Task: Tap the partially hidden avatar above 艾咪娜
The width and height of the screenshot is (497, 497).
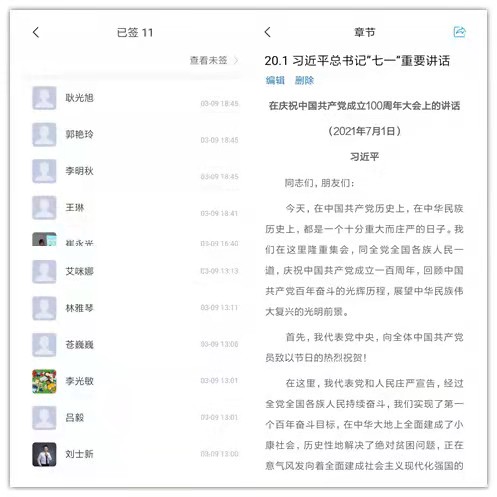Action: (x=44, y=239)
